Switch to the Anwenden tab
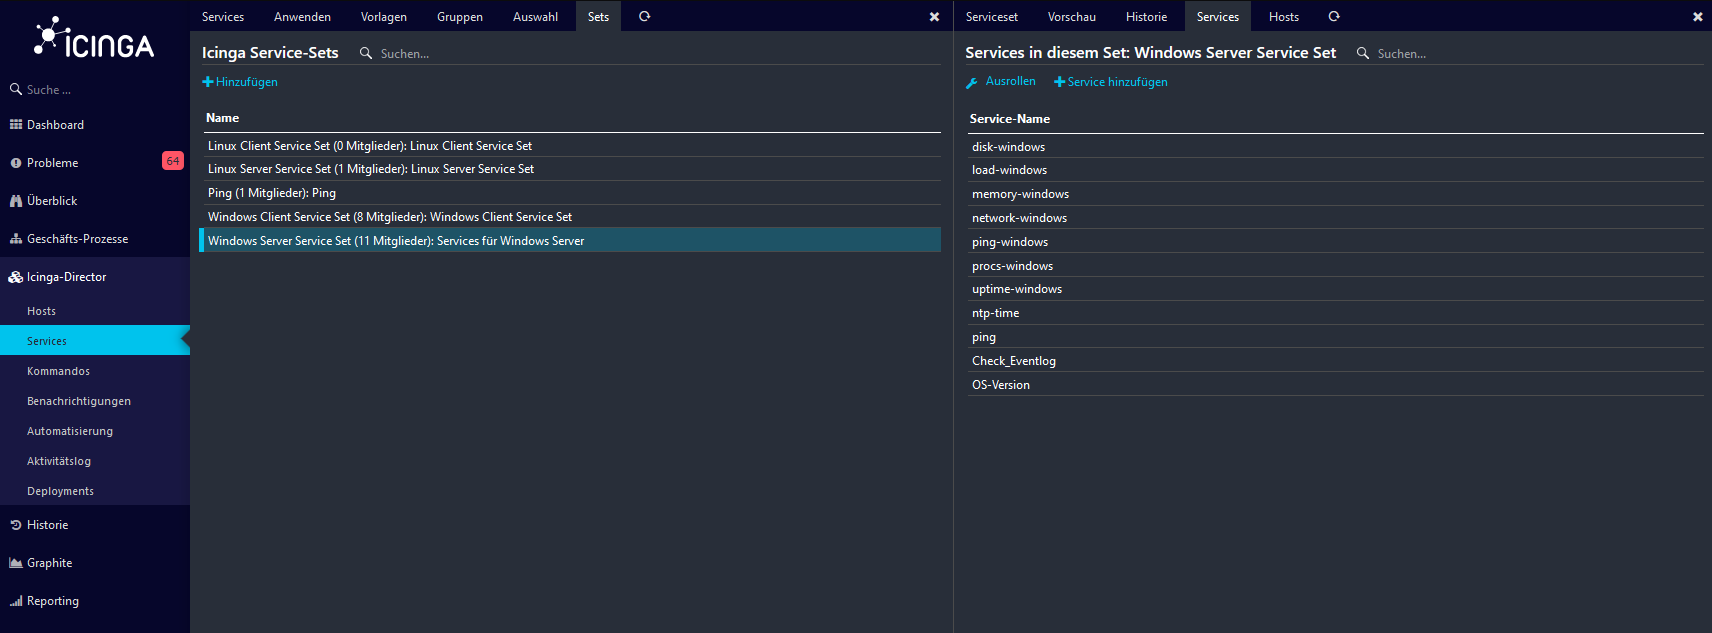Image resolution: width=1712 pixels, height=633 pixels. [302, 16]
